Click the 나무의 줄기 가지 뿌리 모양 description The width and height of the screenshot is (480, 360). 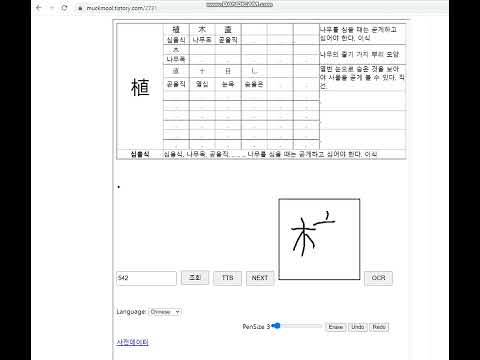359,54
